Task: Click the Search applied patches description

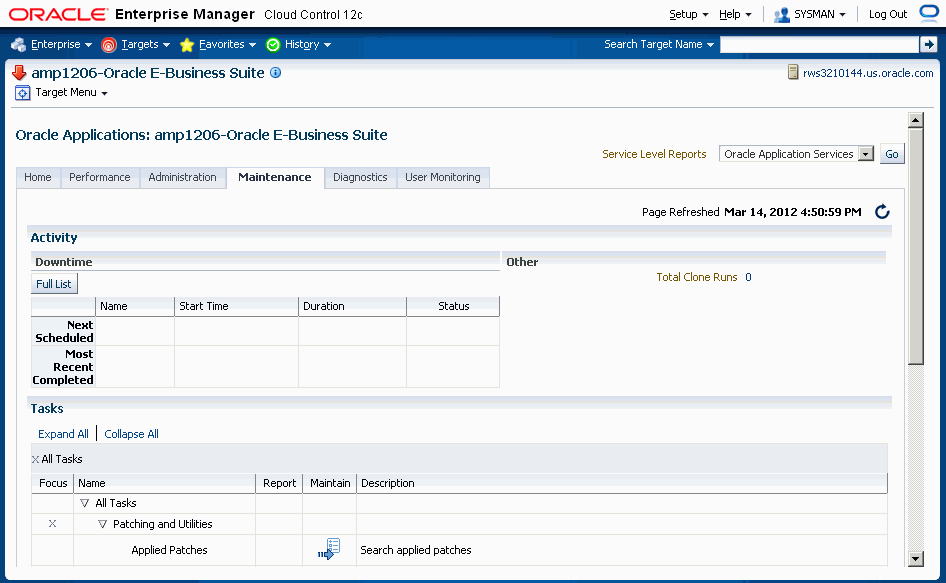Action: click(x=416, y=550)
